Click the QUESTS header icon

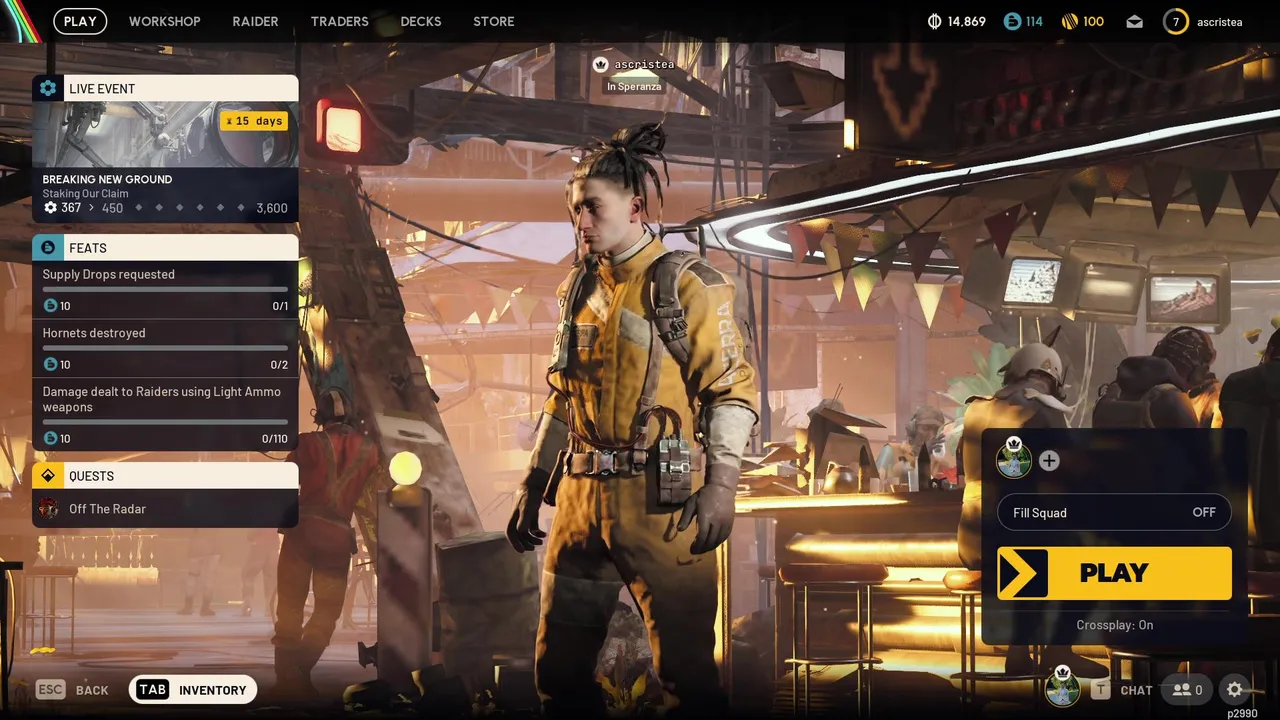pyautogui.click(x=48, y=476)
